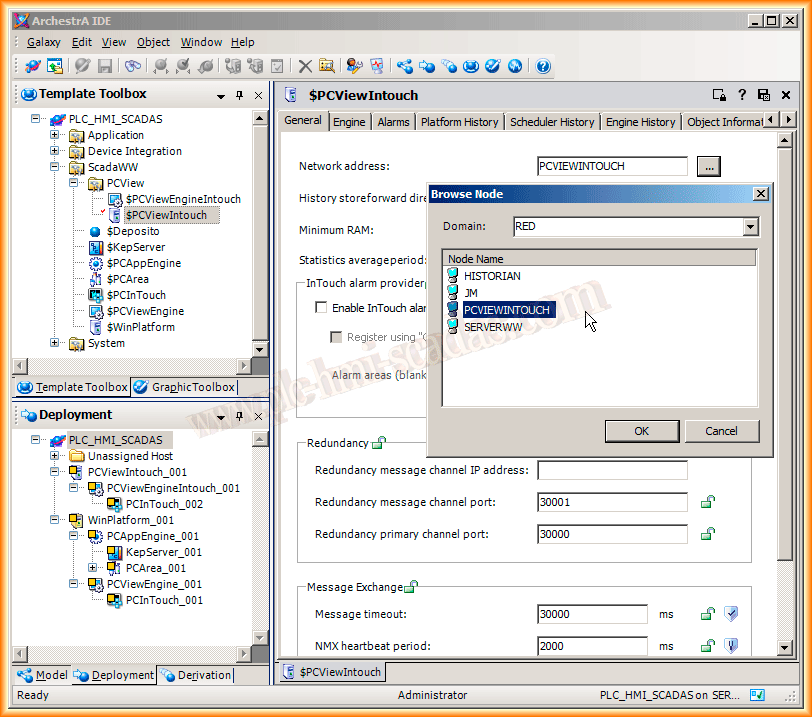This screenshot has width=812, height=717.
Task: Open the Domain dropdown in Browse Node
Action: pyautogui.click(x=751, y=227)
